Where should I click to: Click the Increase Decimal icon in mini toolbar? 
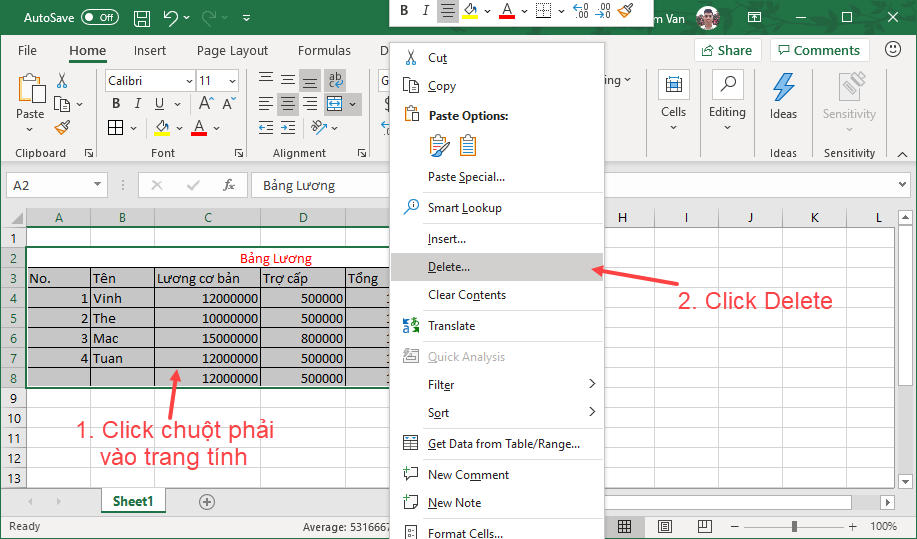coord(580,11)
